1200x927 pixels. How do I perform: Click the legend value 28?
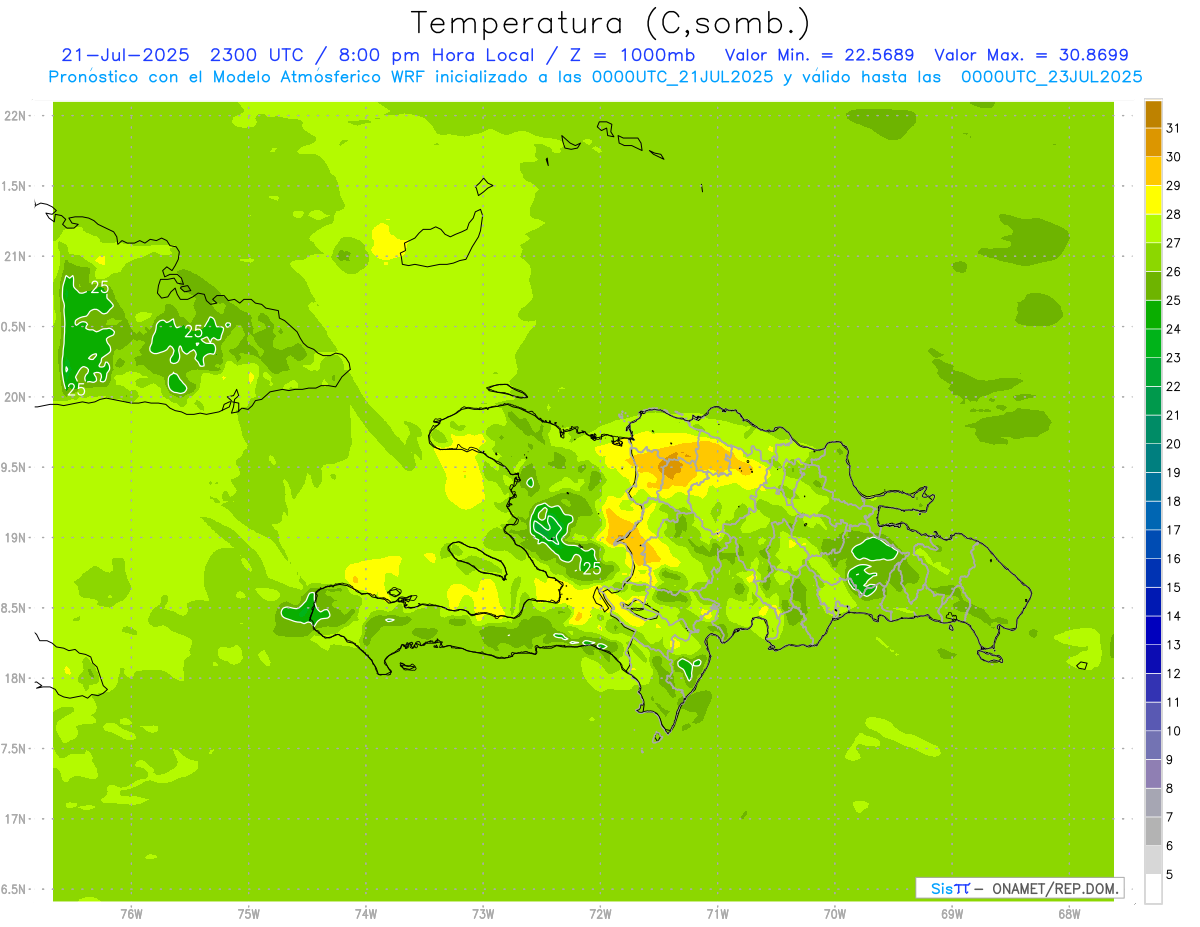[x=1173, y=213]
